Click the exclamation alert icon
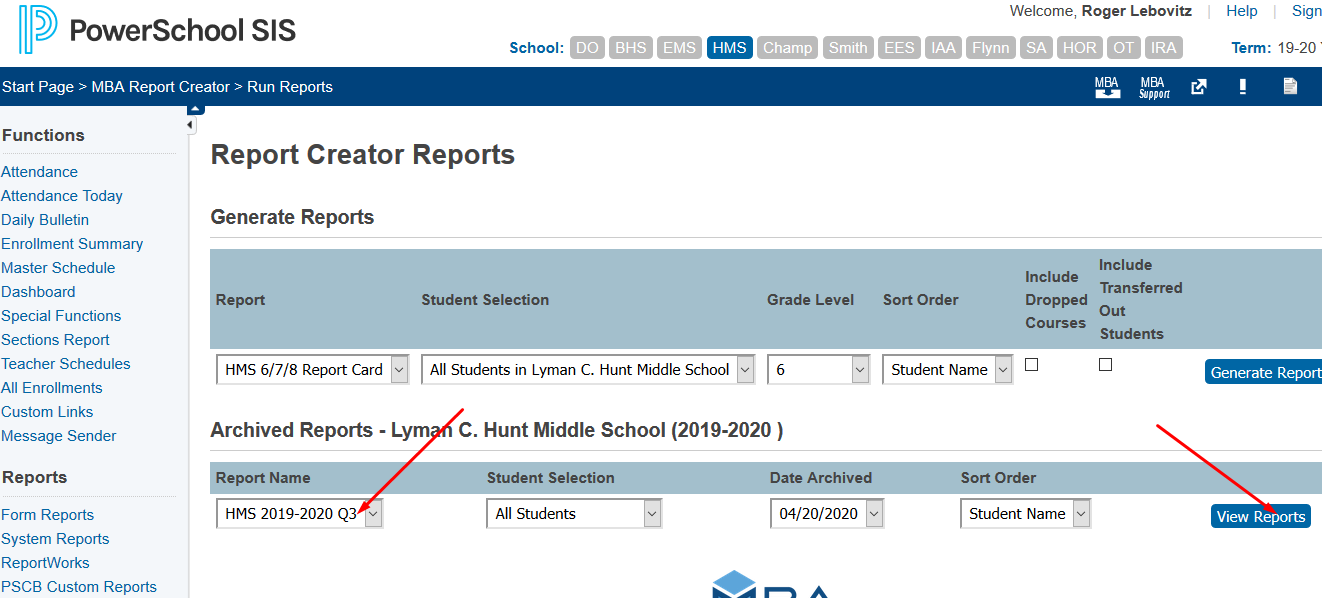The image size is (1322, 598). tap(1243, 87)
